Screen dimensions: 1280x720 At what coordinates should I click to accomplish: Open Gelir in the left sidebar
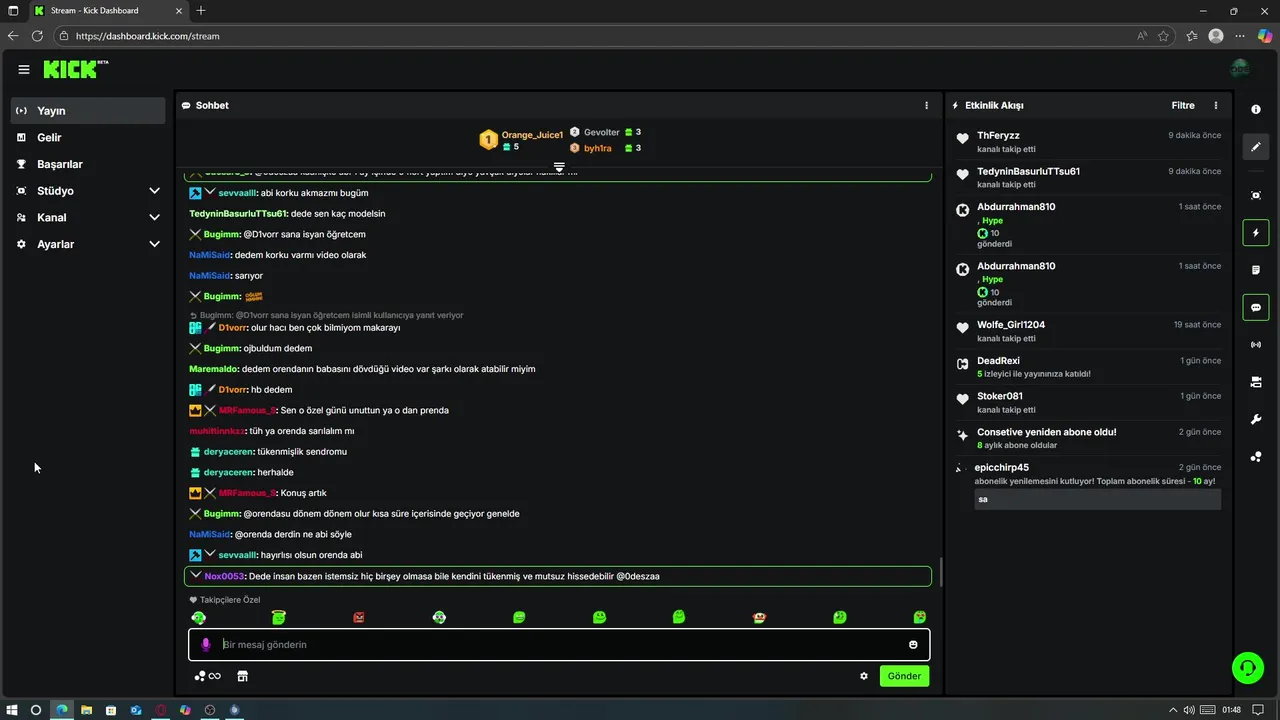(89, 137)
